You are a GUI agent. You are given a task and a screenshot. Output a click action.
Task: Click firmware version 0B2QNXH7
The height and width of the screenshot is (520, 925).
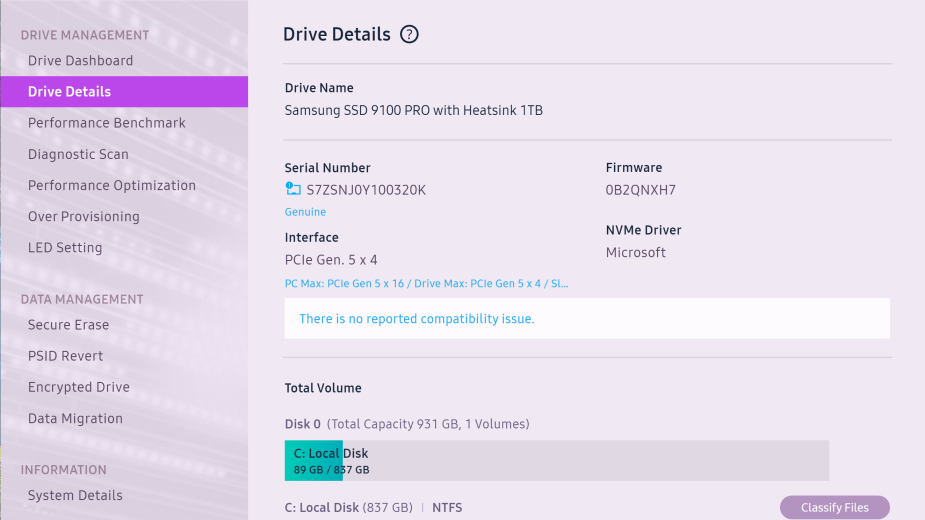point(641,190)
